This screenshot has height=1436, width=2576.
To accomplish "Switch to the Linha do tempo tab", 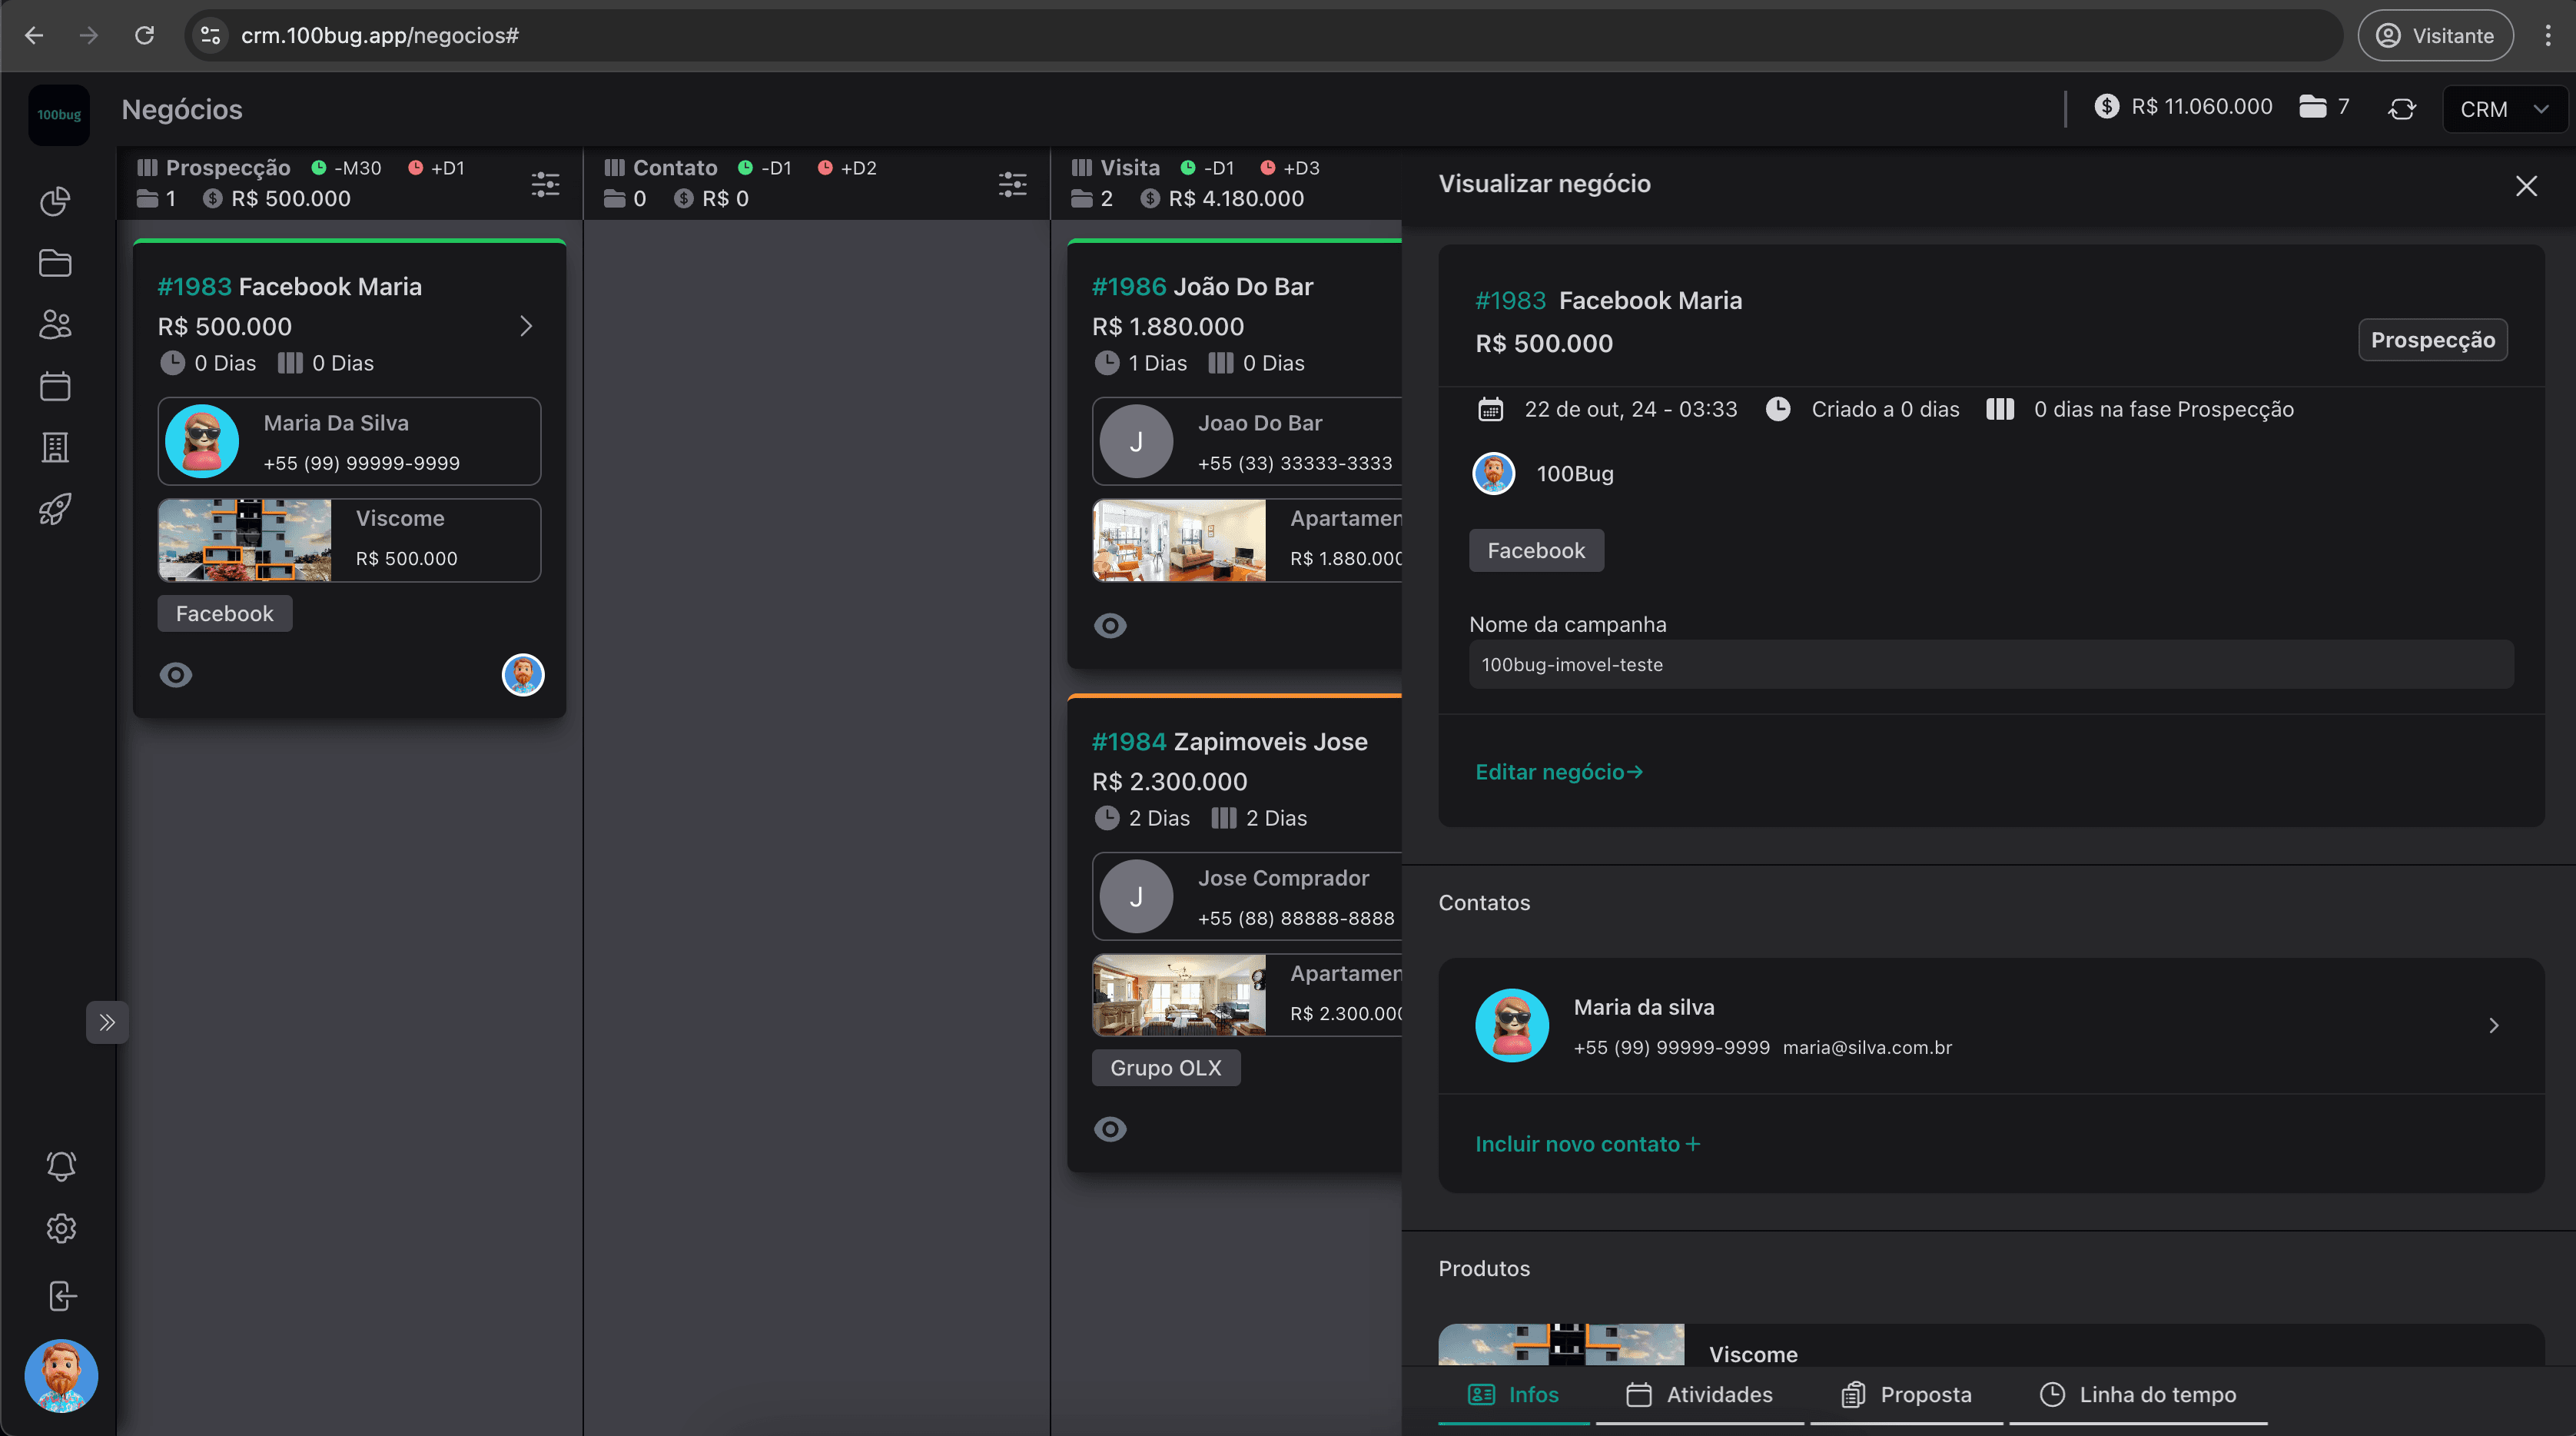I will point(2138,1394).
